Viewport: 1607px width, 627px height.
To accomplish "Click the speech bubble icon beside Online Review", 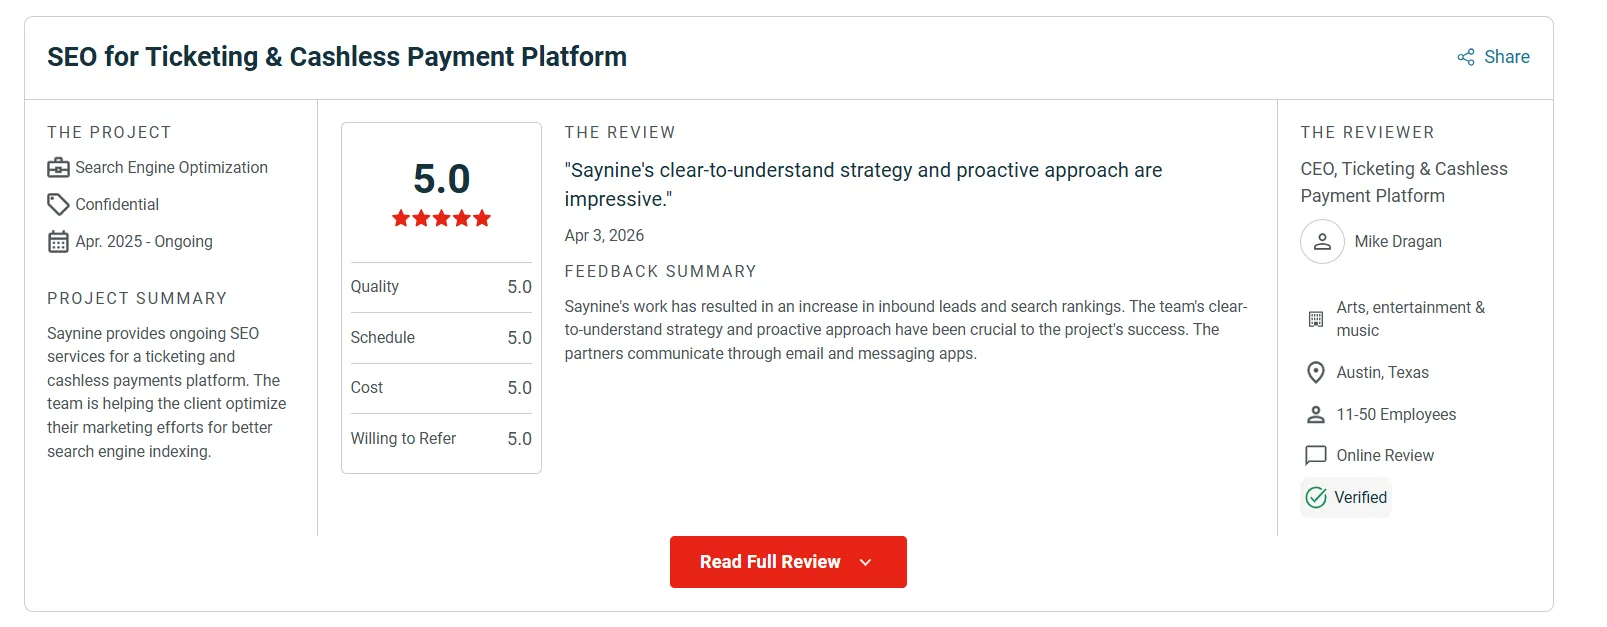I will 1315,455.
